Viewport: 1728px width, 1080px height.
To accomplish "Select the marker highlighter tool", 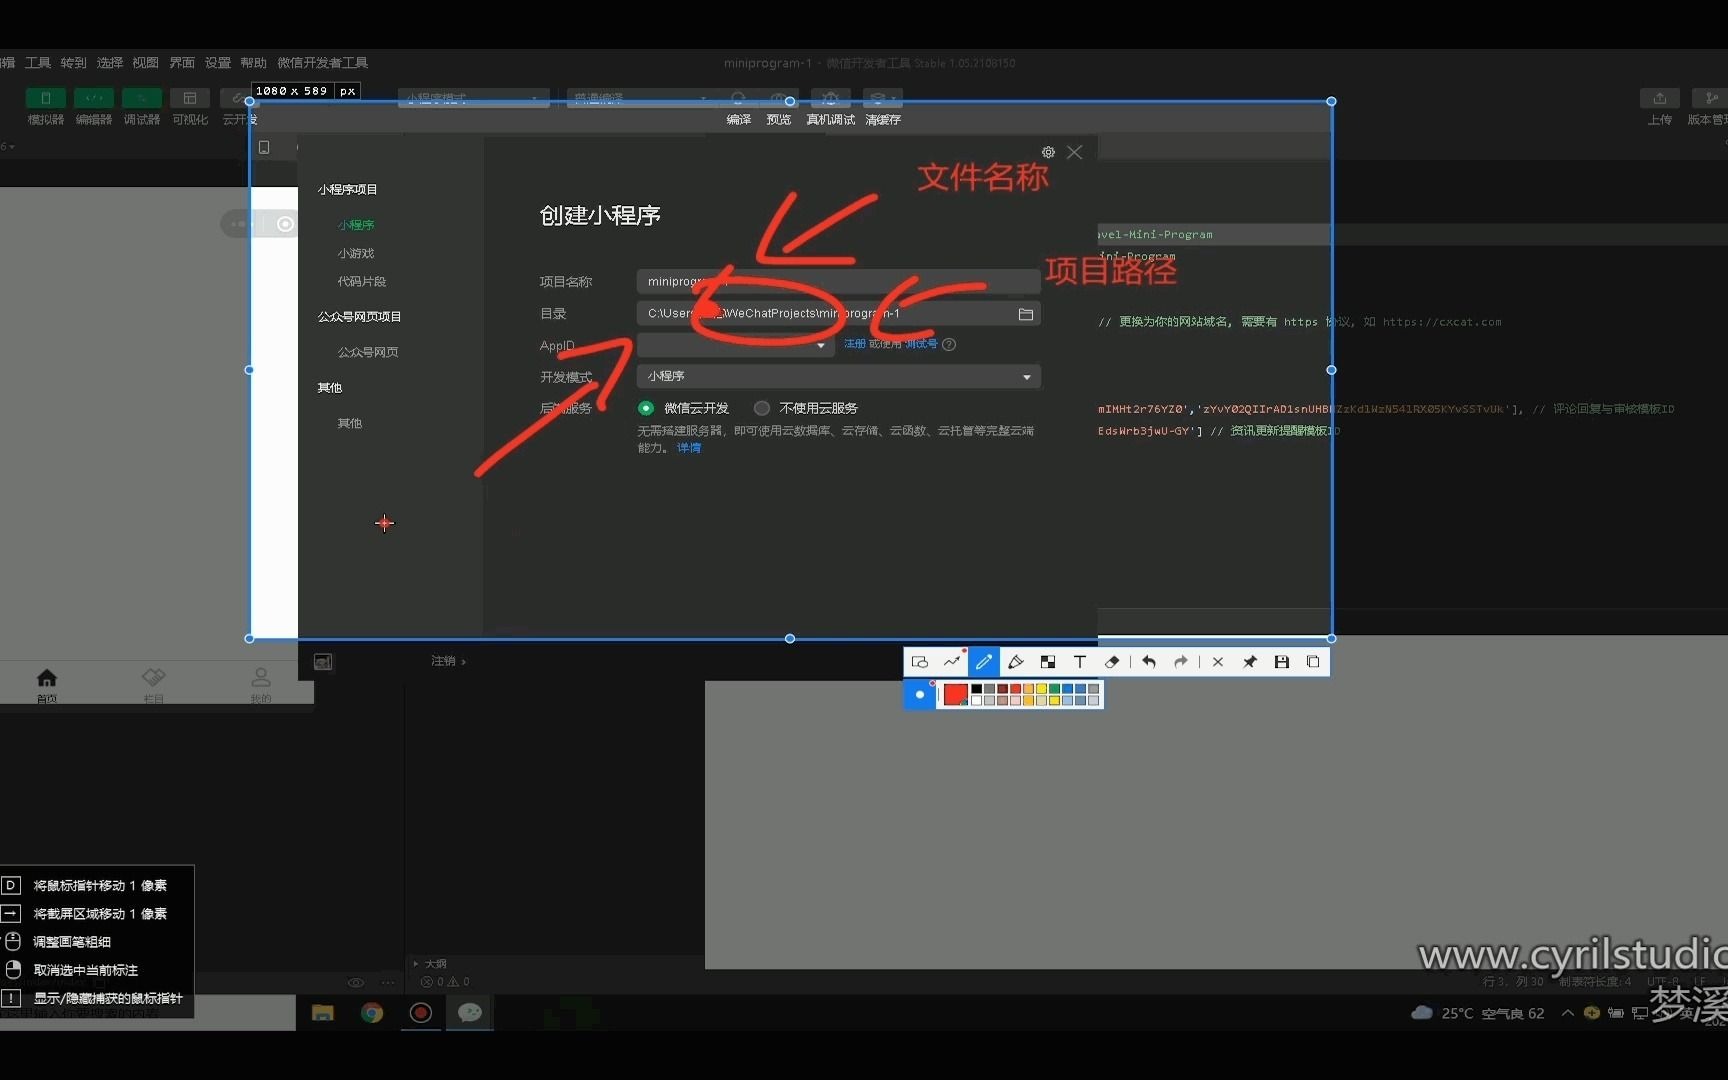I will pos(1016,662).
